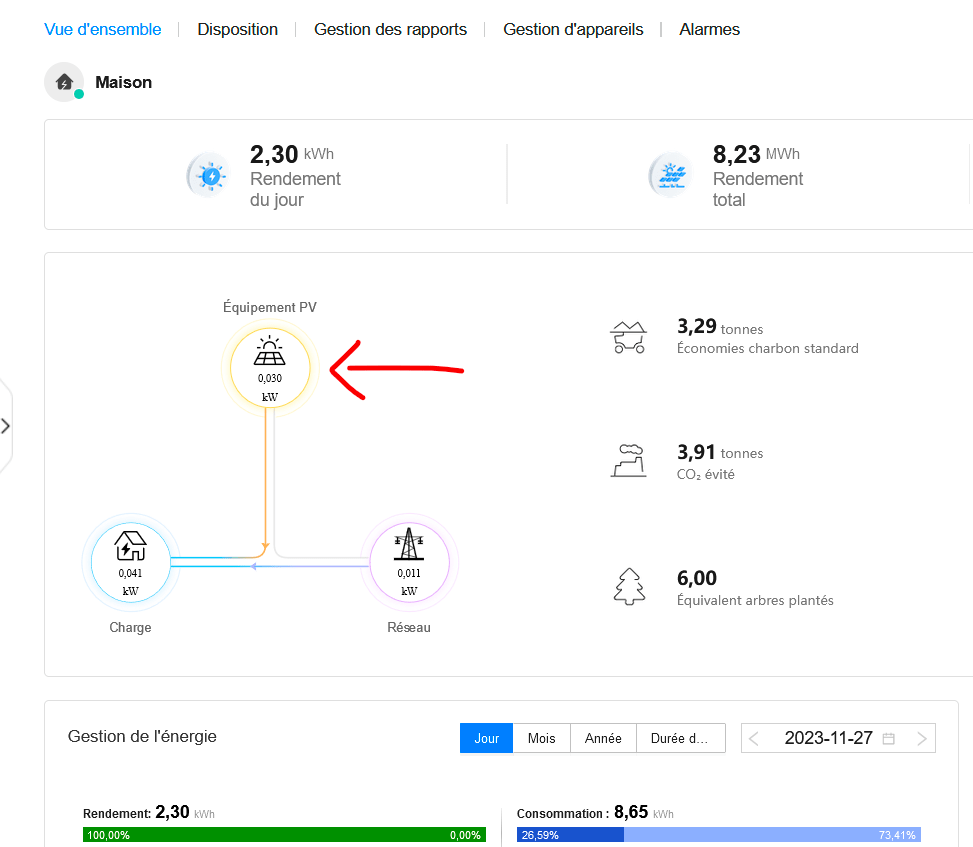
Task: Go to next day with right arrow
Action: tap(921, 739)
